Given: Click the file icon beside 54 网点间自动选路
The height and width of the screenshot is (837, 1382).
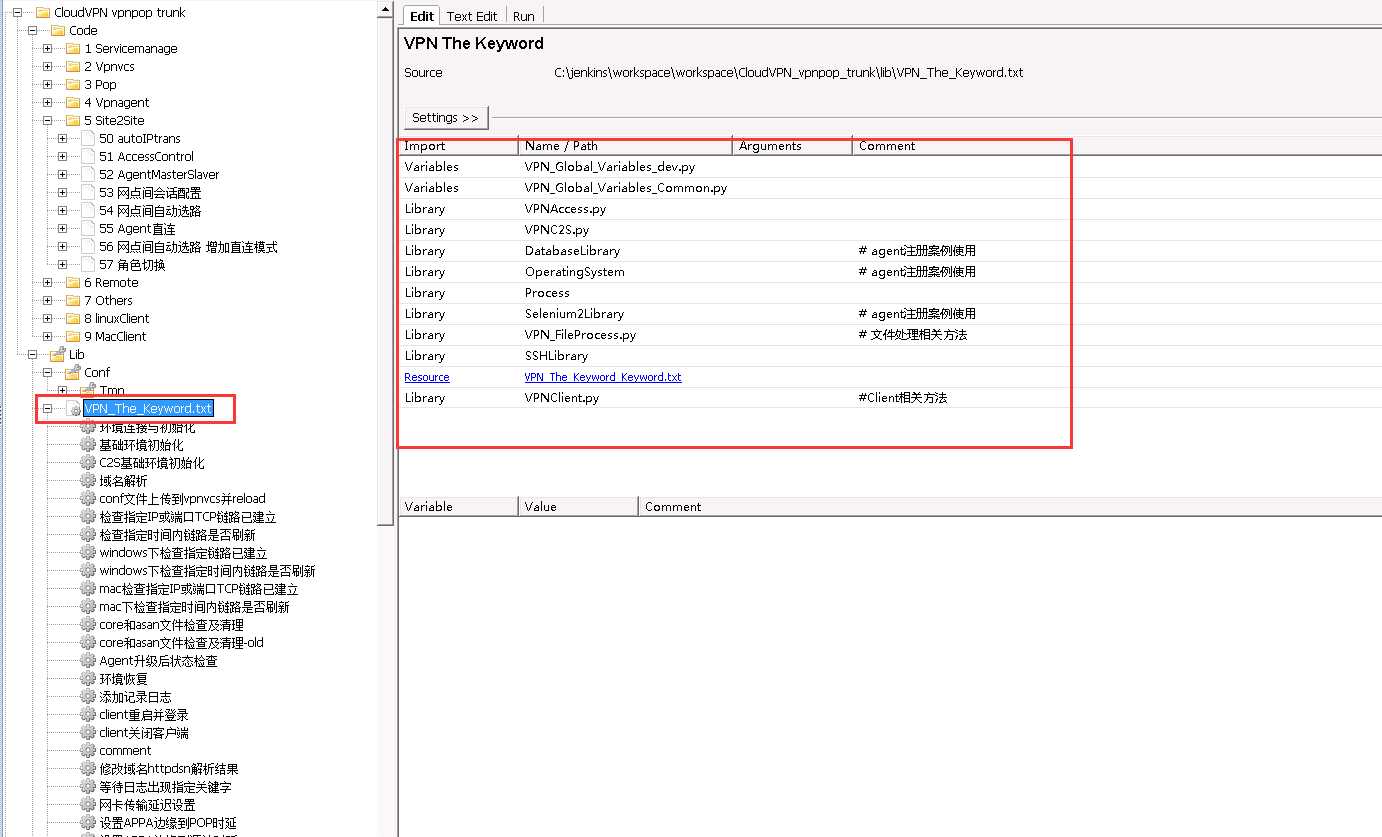Looking at the screenshot, I should 88,211.
